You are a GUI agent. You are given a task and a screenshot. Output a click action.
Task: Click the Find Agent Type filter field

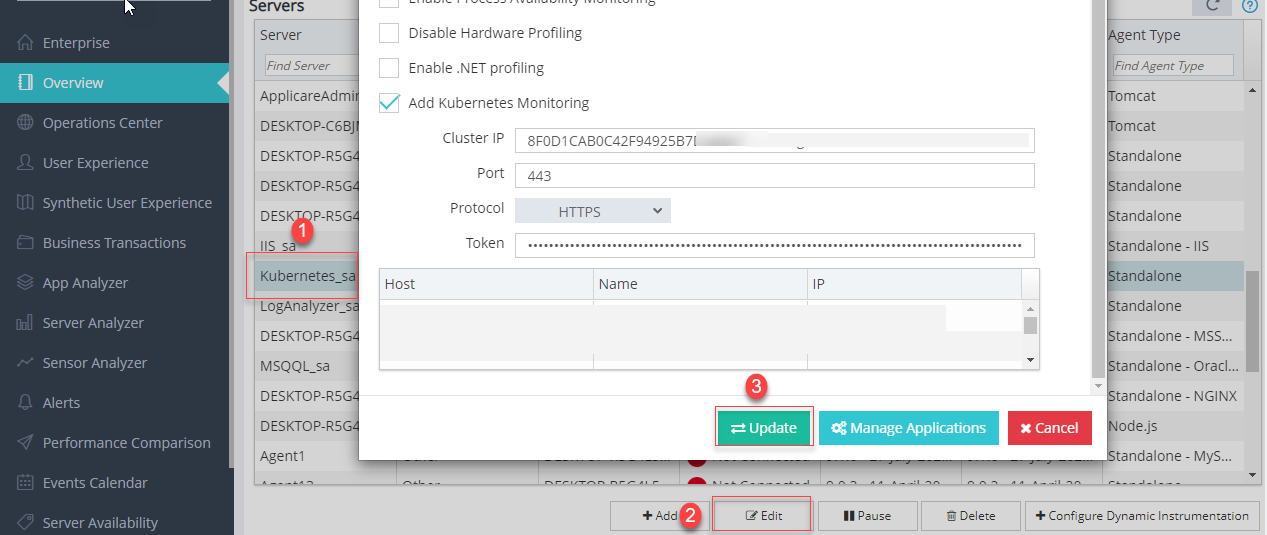coord(1172,66)
